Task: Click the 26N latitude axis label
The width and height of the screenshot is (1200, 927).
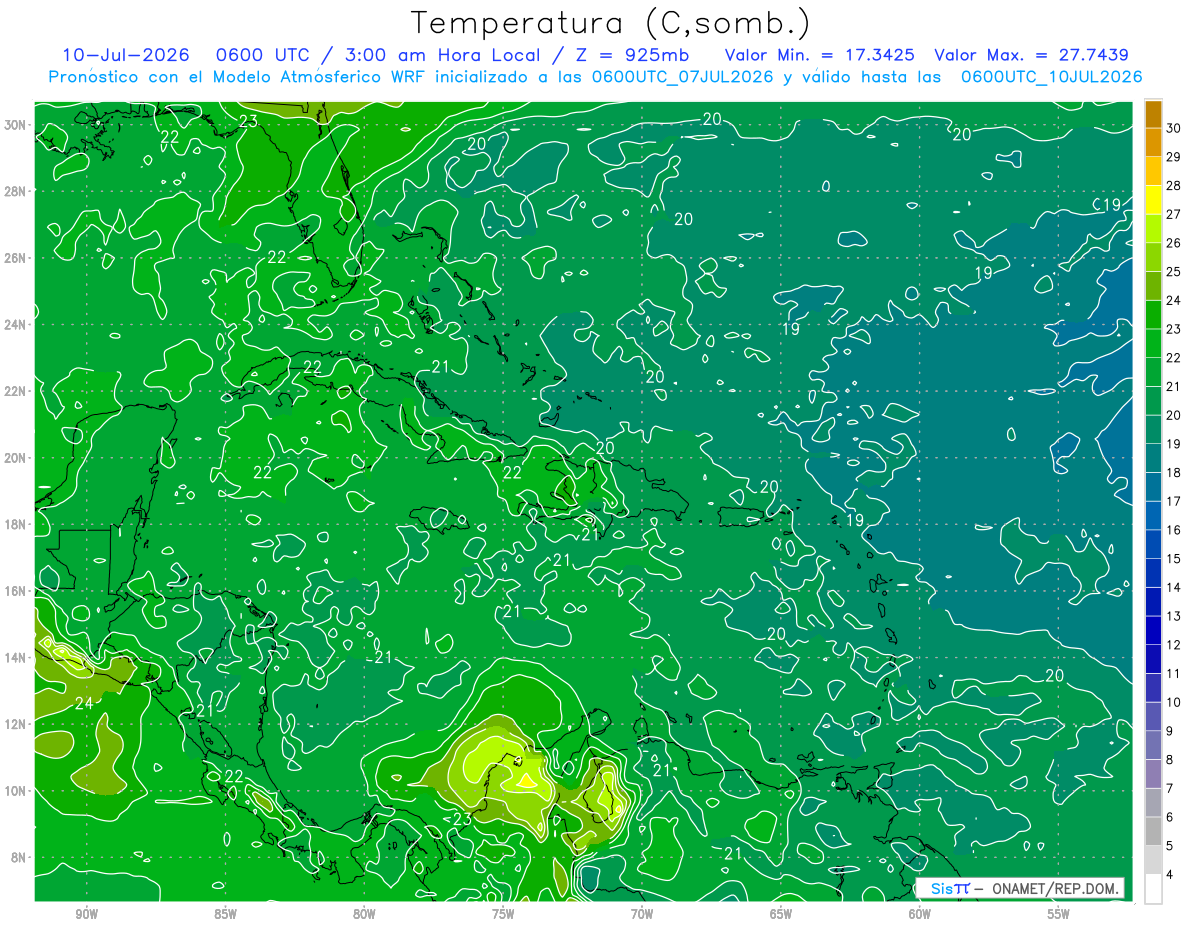Action: tap(16, 258)
